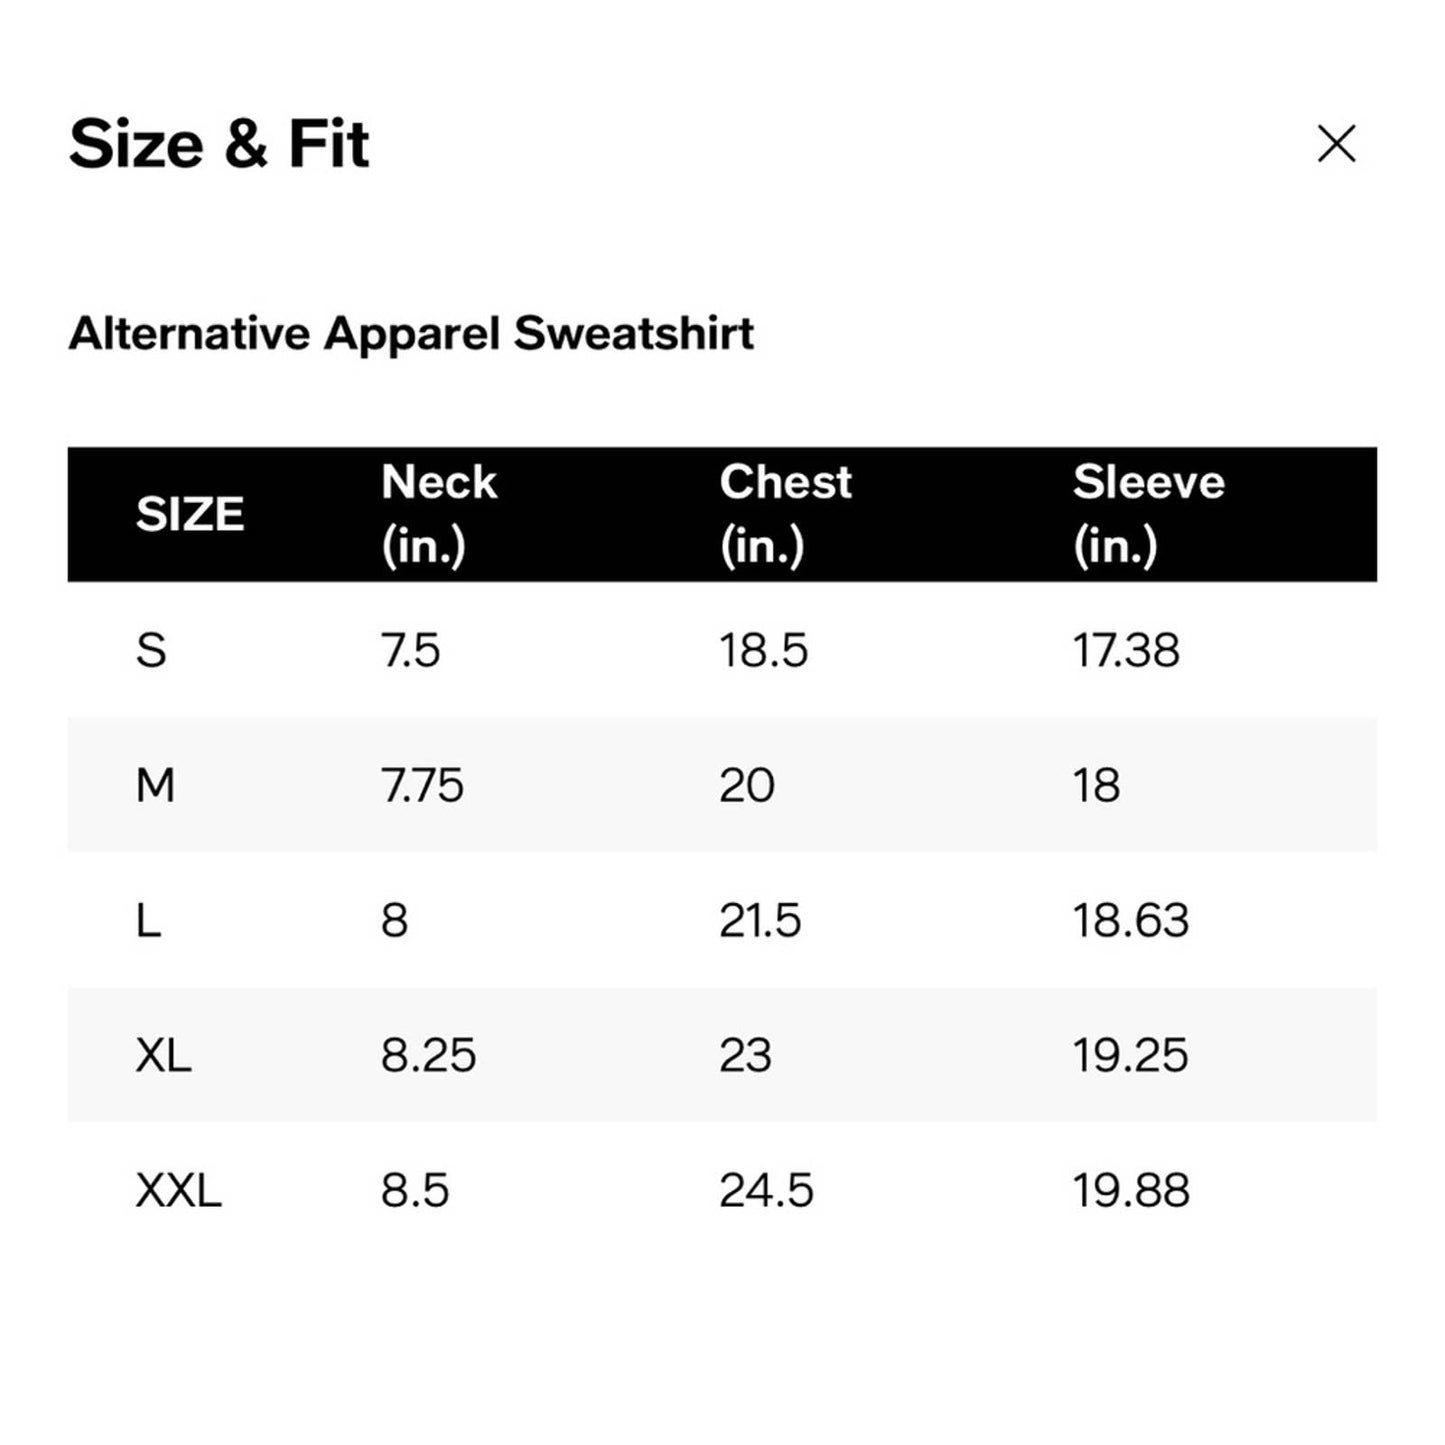Click the 7.75 neck measurement cell
1445x1445 pixels.
point(422,785)
